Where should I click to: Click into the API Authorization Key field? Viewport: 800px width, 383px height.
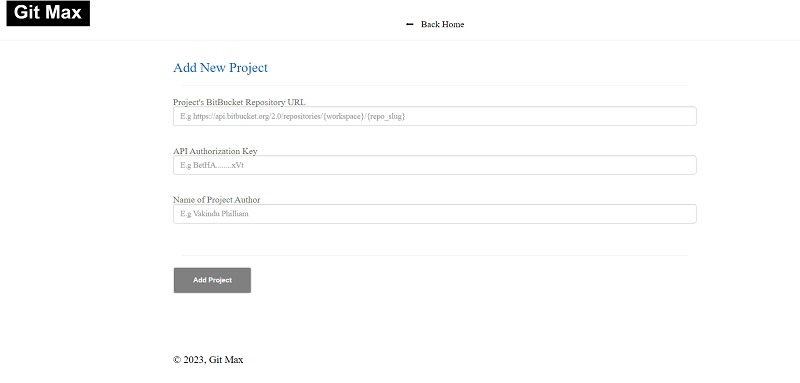(x=435, y=165)
